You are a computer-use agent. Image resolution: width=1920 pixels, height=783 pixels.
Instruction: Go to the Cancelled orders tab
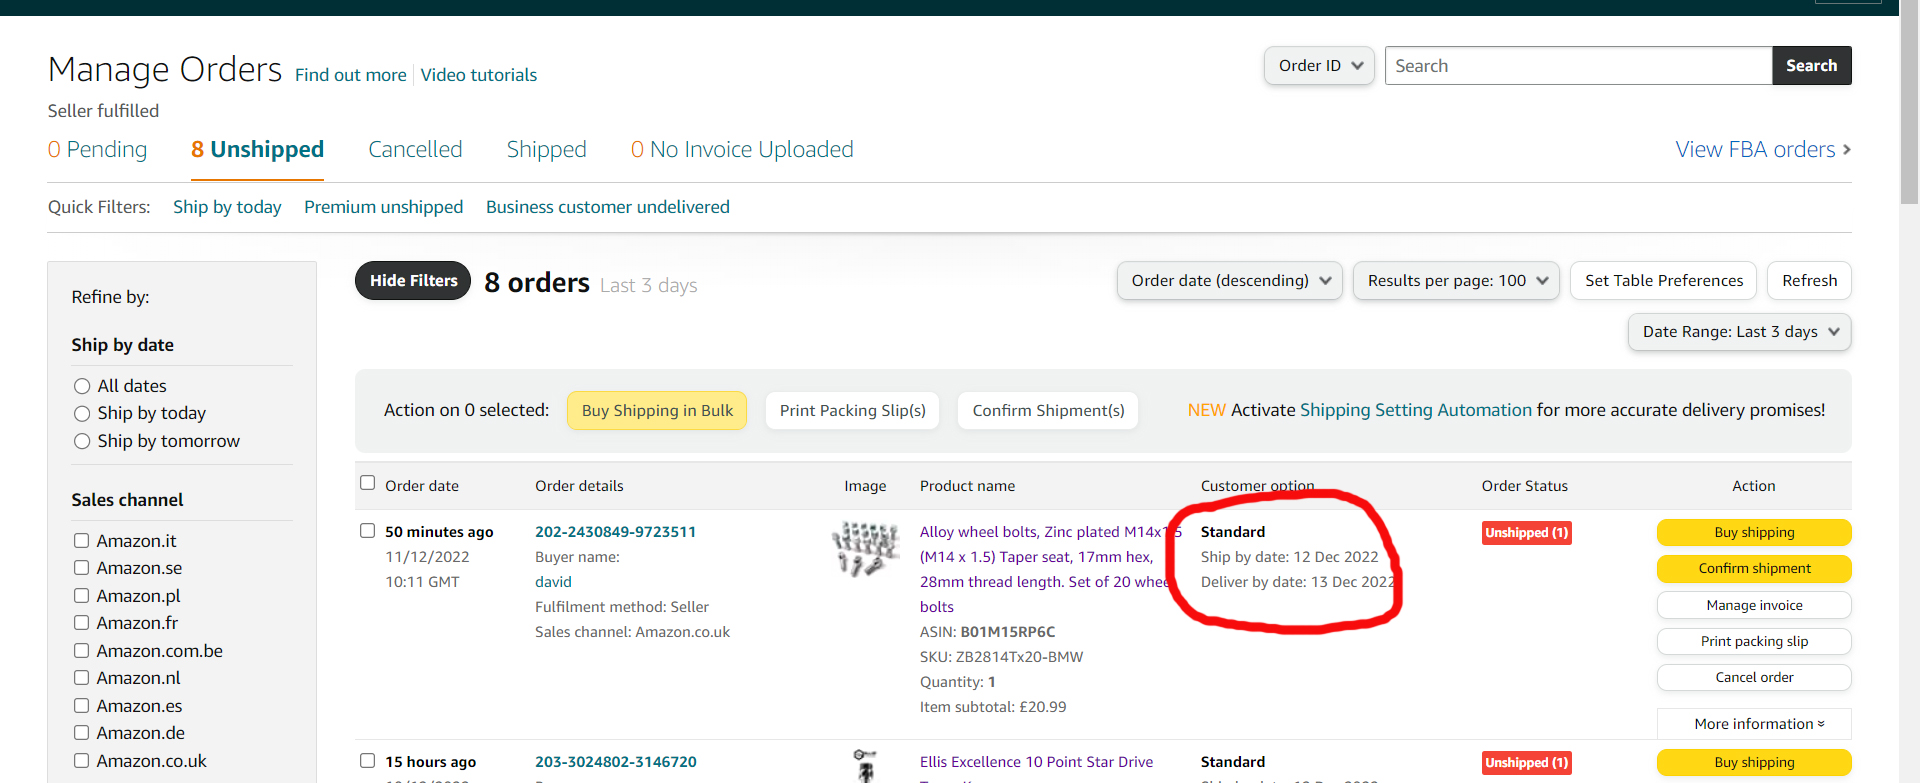(x=415, y=150)
